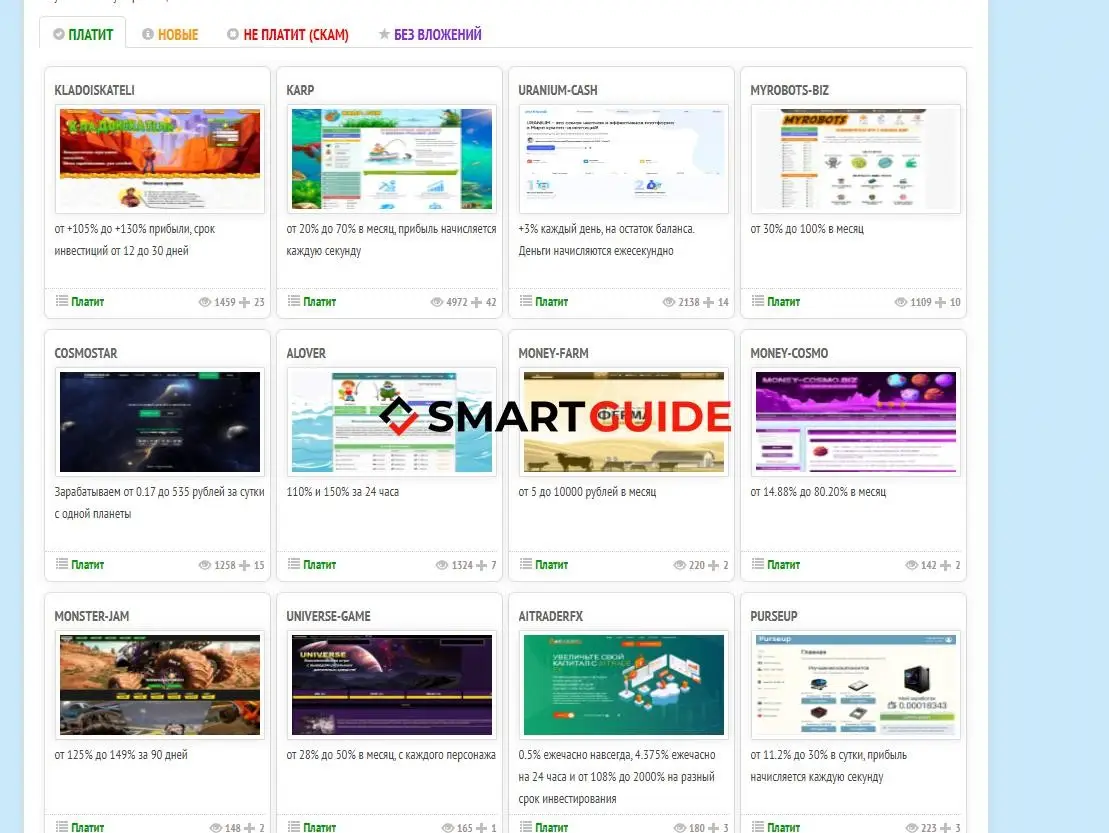Click the list icon under KLADOISKATELI card
The image size is (1109, 833).
click(61, 301)
